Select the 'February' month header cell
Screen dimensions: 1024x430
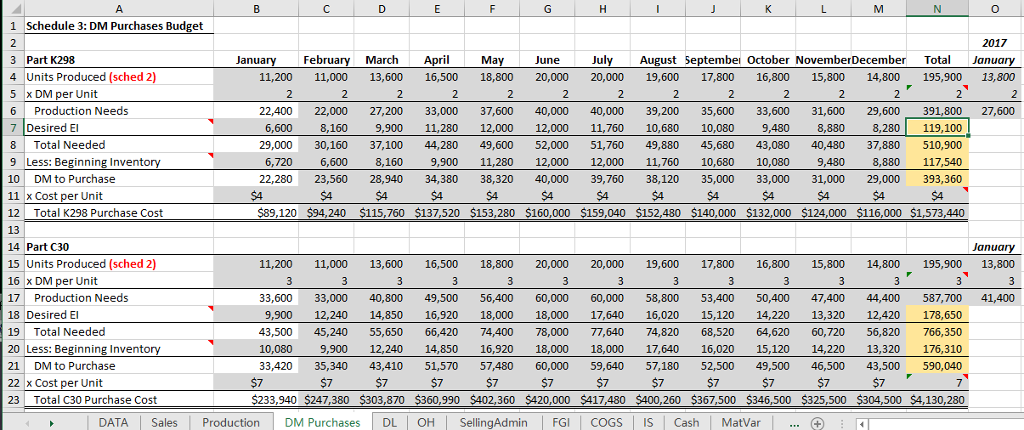click(x=326, y=59)
